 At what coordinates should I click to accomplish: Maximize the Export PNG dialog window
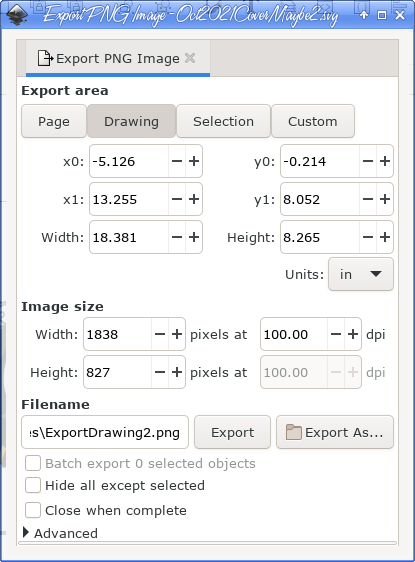point(382,15)
